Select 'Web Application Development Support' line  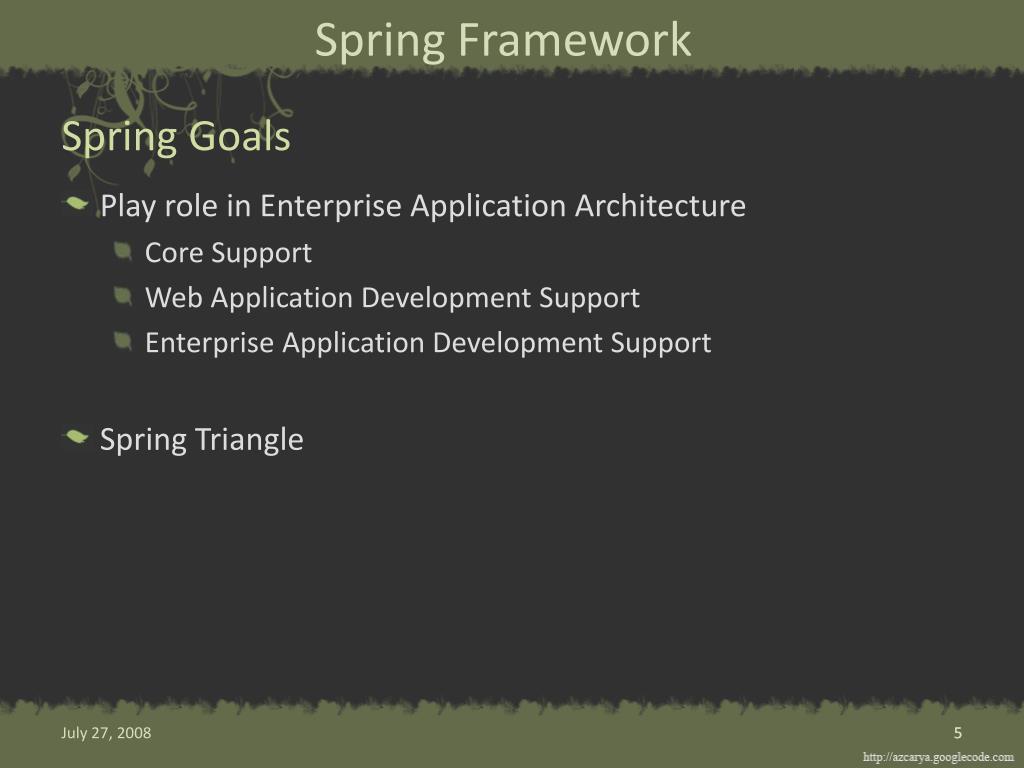pos(392,298)
